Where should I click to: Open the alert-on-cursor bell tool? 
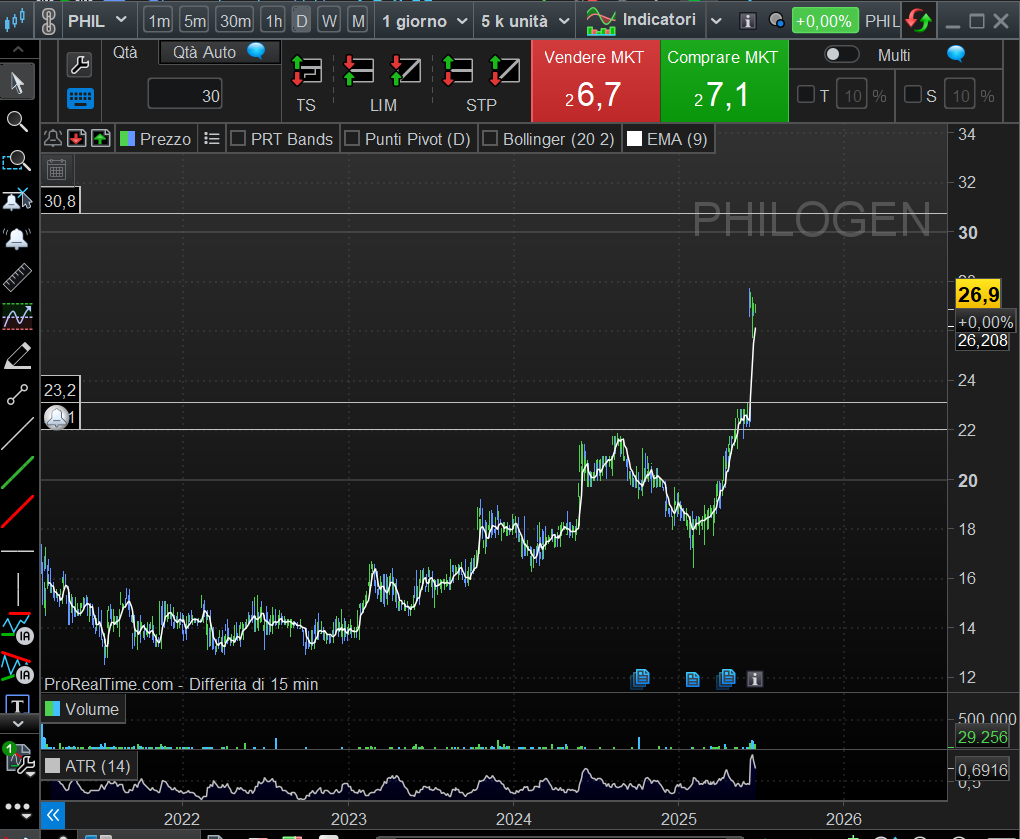(x=17, y=199)
